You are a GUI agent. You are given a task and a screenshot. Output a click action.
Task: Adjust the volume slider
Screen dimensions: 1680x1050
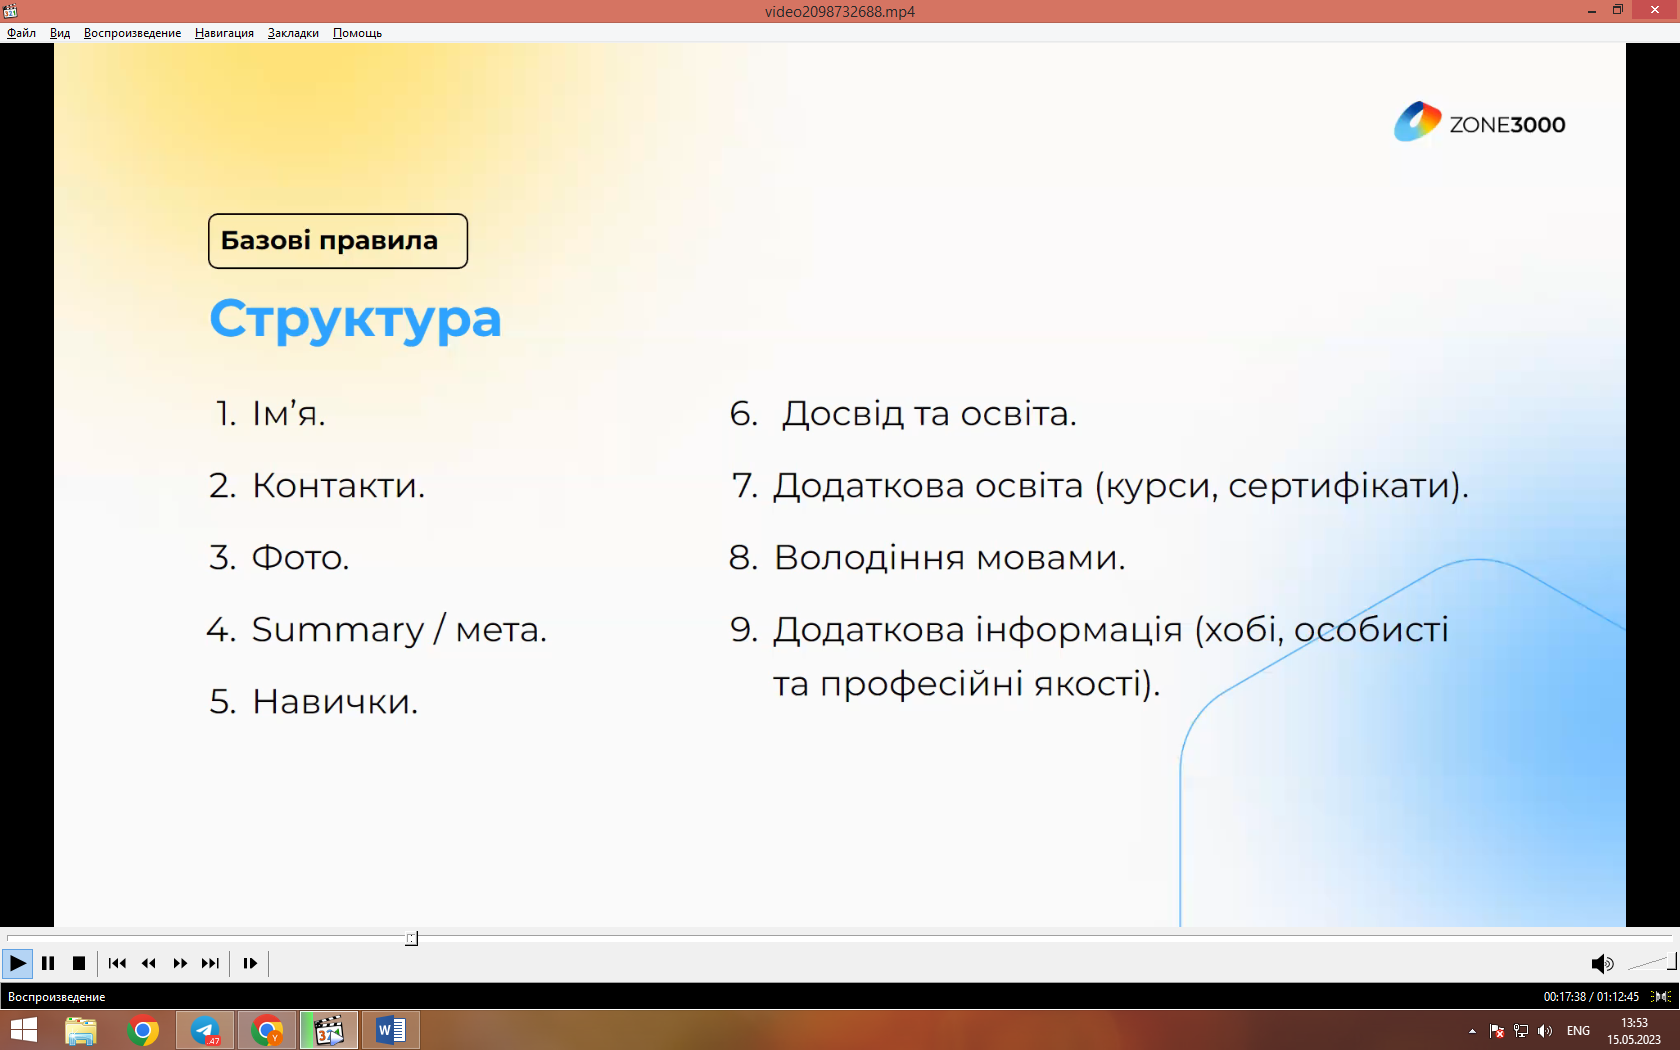click(1651, 963)
